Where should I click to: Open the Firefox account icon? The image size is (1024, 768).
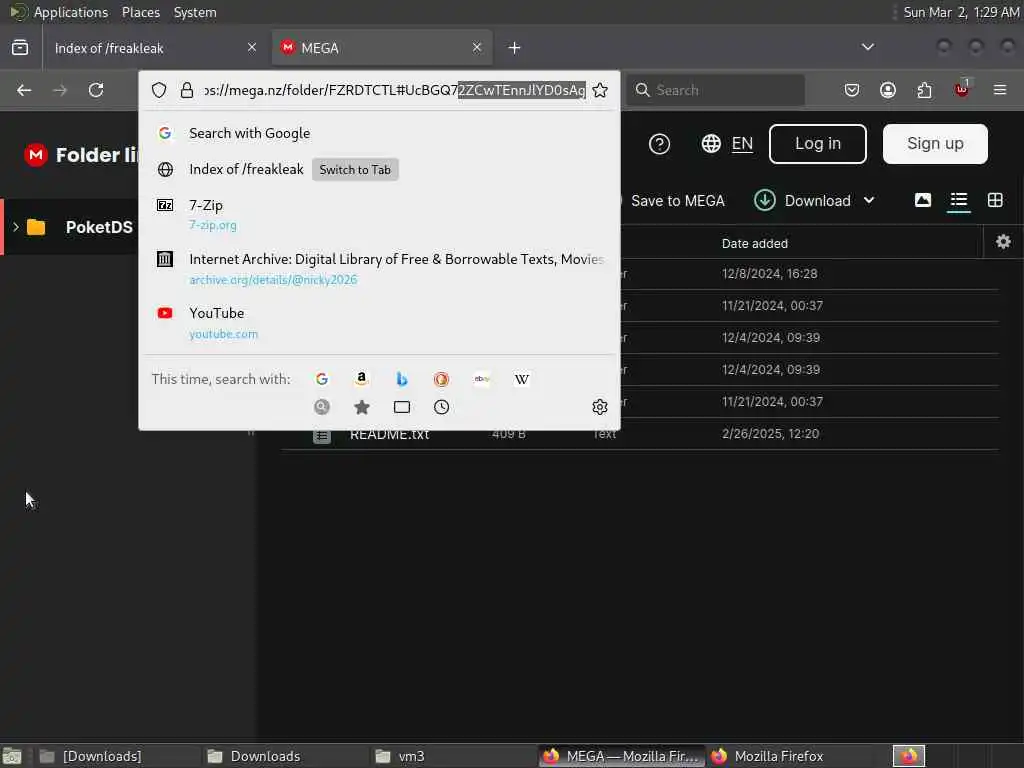(x=888, y=90)
